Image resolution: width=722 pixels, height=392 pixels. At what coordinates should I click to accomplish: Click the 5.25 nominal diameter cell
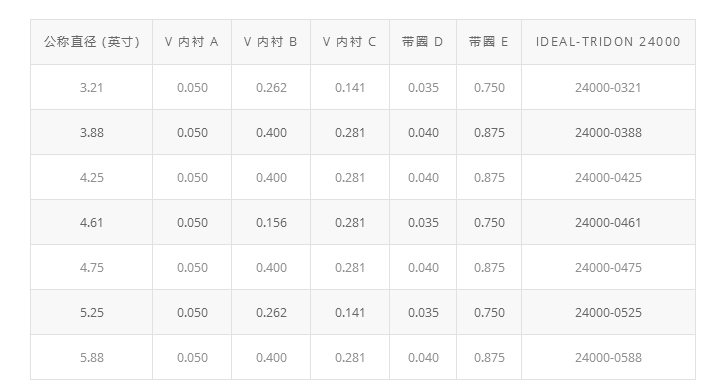[92, 313]
